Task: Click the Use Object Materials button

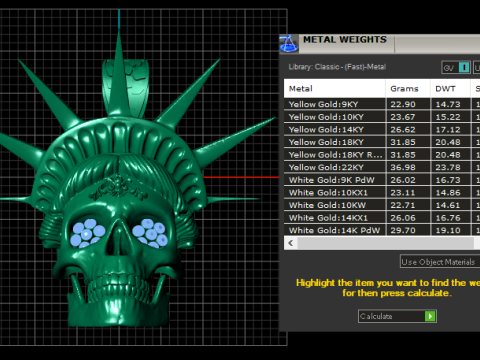Action: tap(440, 262)
